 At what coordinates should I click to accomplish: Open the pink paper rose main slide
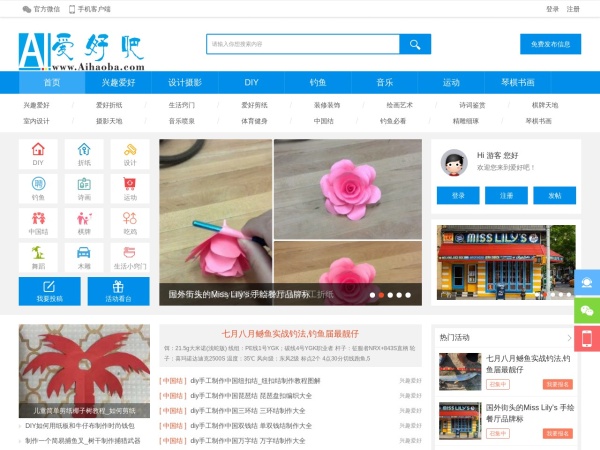[x=291, y=222]
